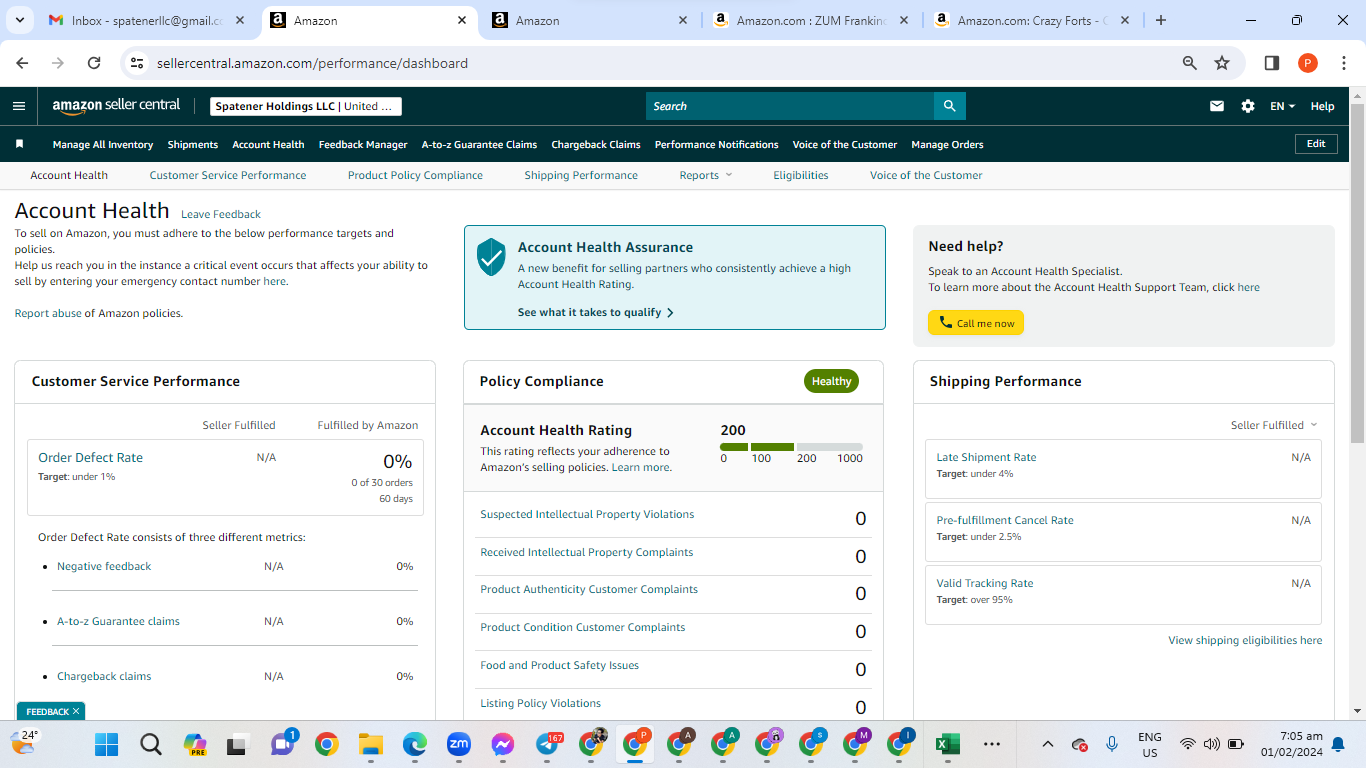The image size is (1366, 768).
Task: Open the Zoom app from the taskbar
Action: pyautogui.click(x=459, y=744)
